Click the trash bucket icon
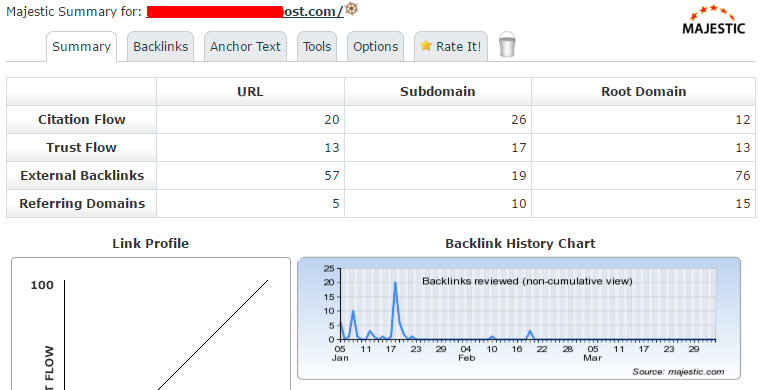The image size is (762, 390). pos(507,45)
